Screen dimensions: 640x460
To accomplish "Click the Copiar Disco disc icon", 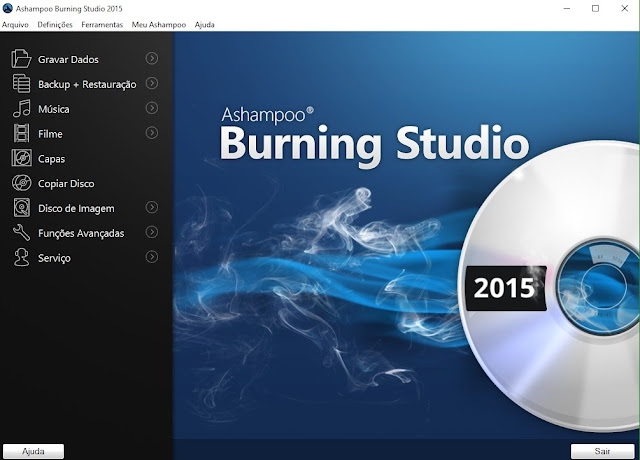I will pos(22,183).
